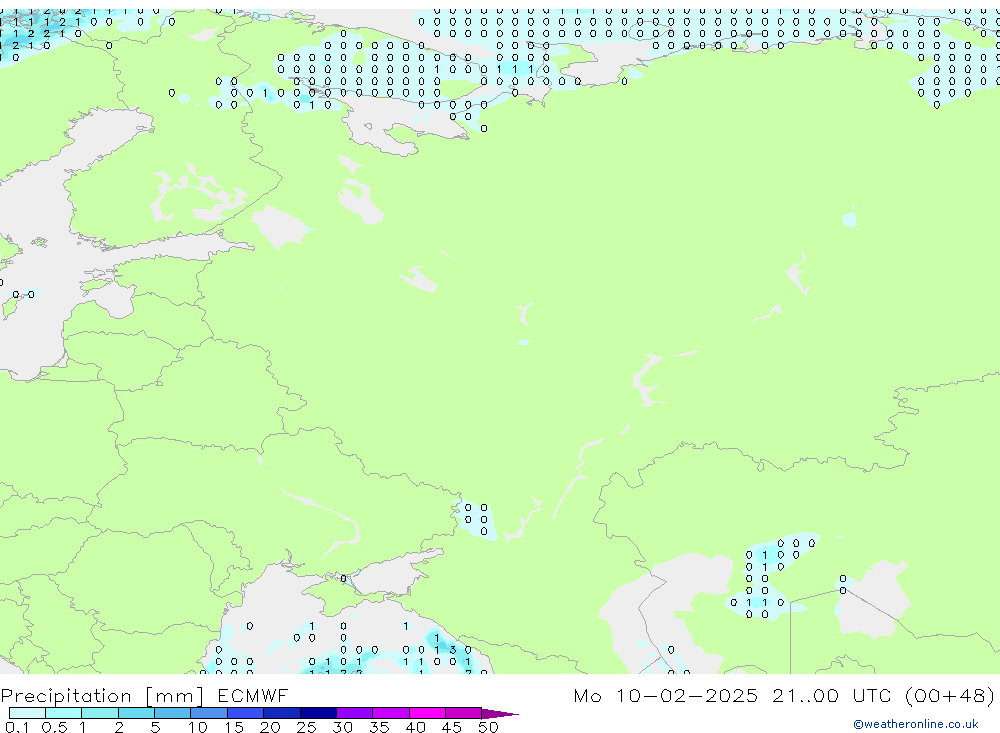Image resolution: width=1000 pixels, height=733 pixels.
Task: Click the legend value "50"
Action: (488, 727)
